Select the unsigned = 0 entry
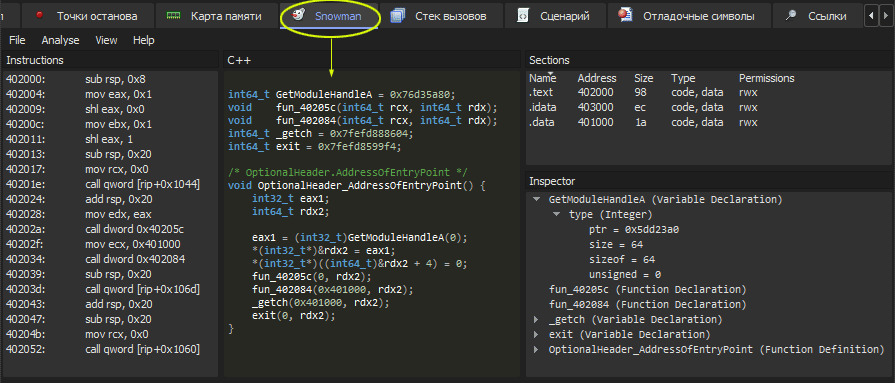Viewport: 895px width, 383px height. [625, 275]
